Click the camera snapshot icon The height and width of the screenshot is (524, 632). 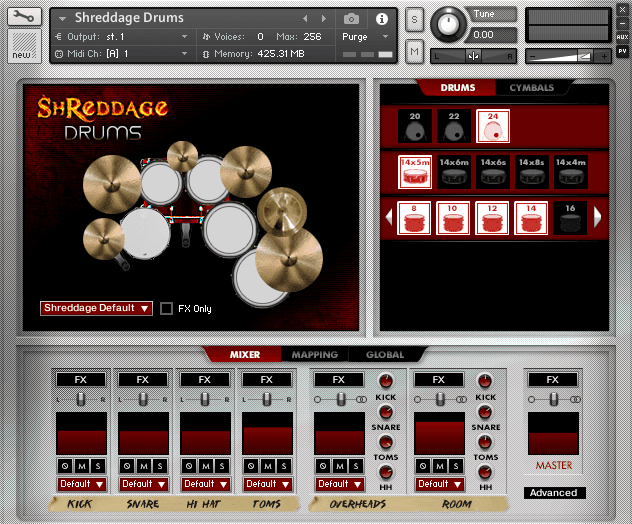pos(351,19)
